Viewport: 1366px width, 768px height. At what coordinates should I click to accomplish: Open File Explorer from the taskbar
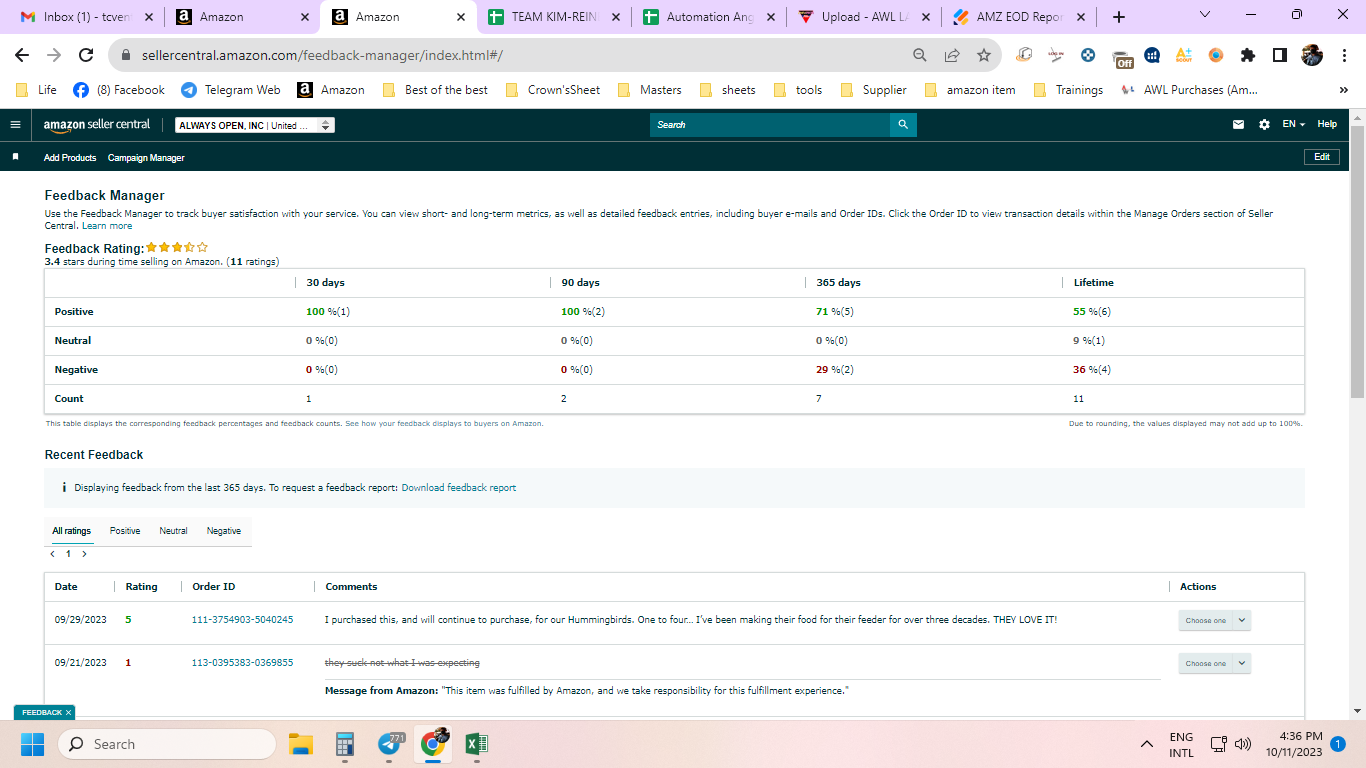pos(301,744)
